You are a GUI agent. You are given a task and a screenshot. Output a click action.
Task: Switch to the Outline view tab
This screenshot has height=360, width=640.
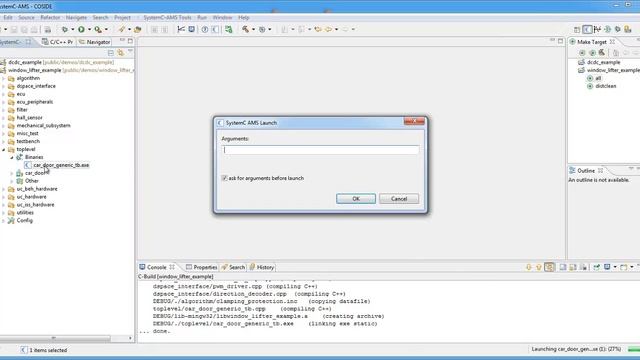point(586,171)
